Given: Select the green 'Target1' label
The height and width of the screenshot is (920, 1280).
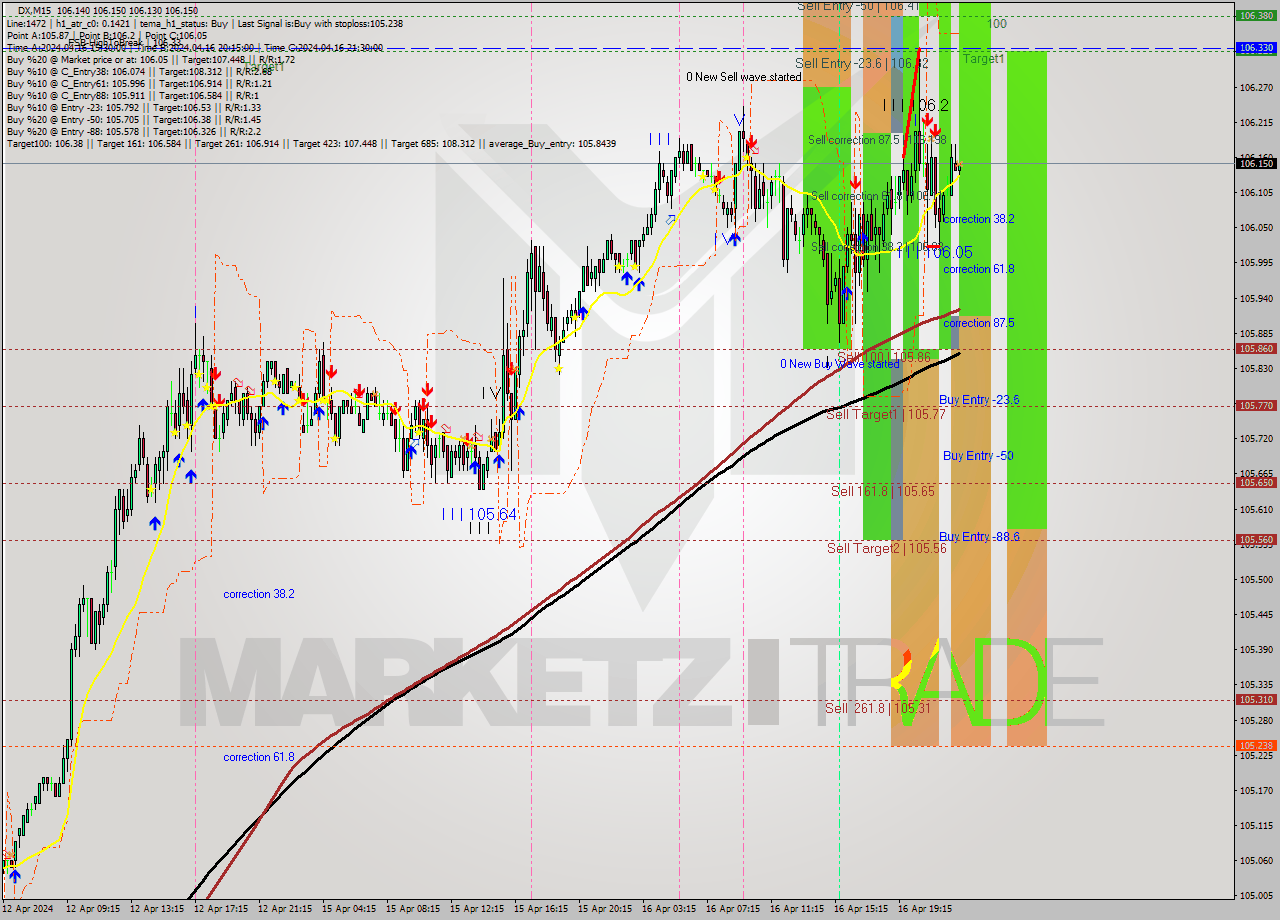Looking at the screenshot, I should tap(984, 59).
